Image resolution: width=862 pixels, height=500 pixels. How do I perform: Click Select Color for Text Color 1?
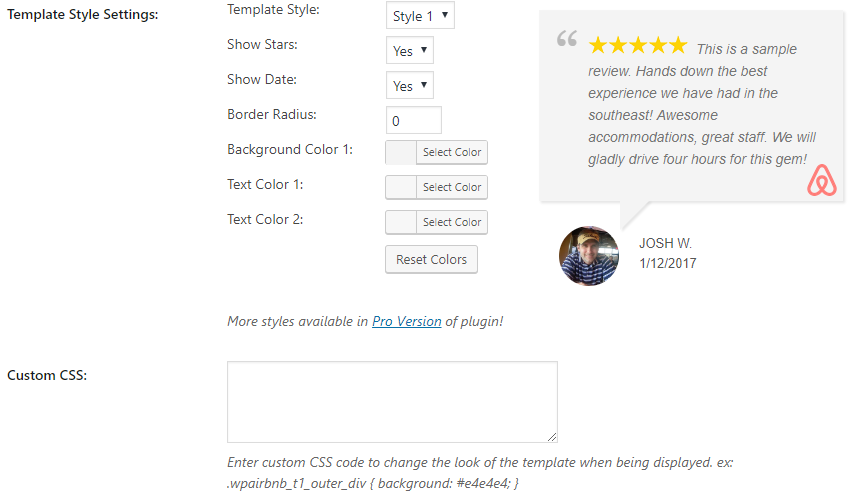tap(452, 187)
